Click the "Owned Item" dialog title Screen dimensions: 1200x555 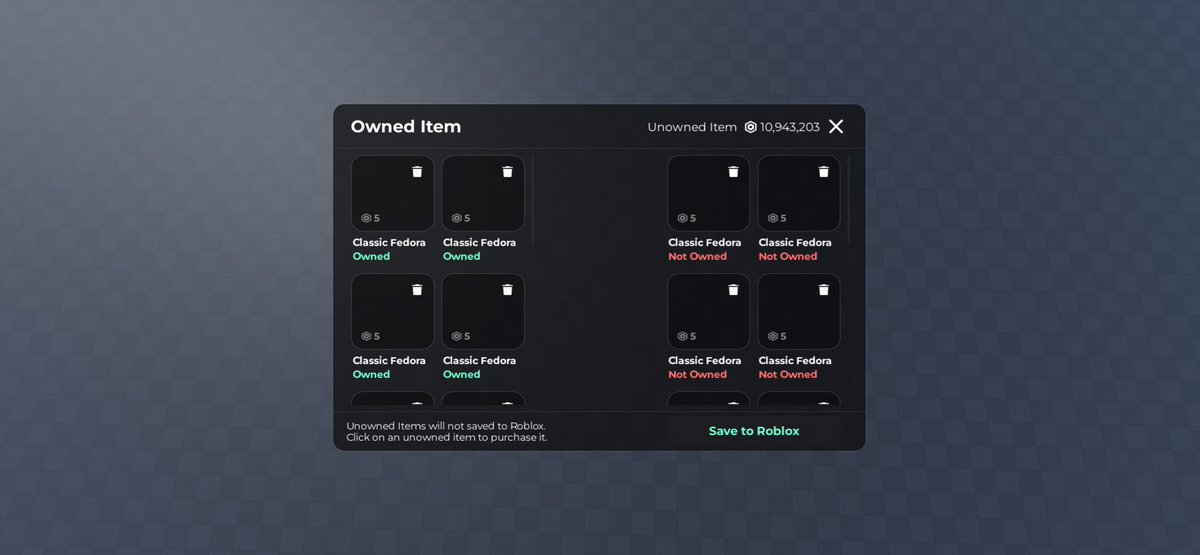[406, 127]
